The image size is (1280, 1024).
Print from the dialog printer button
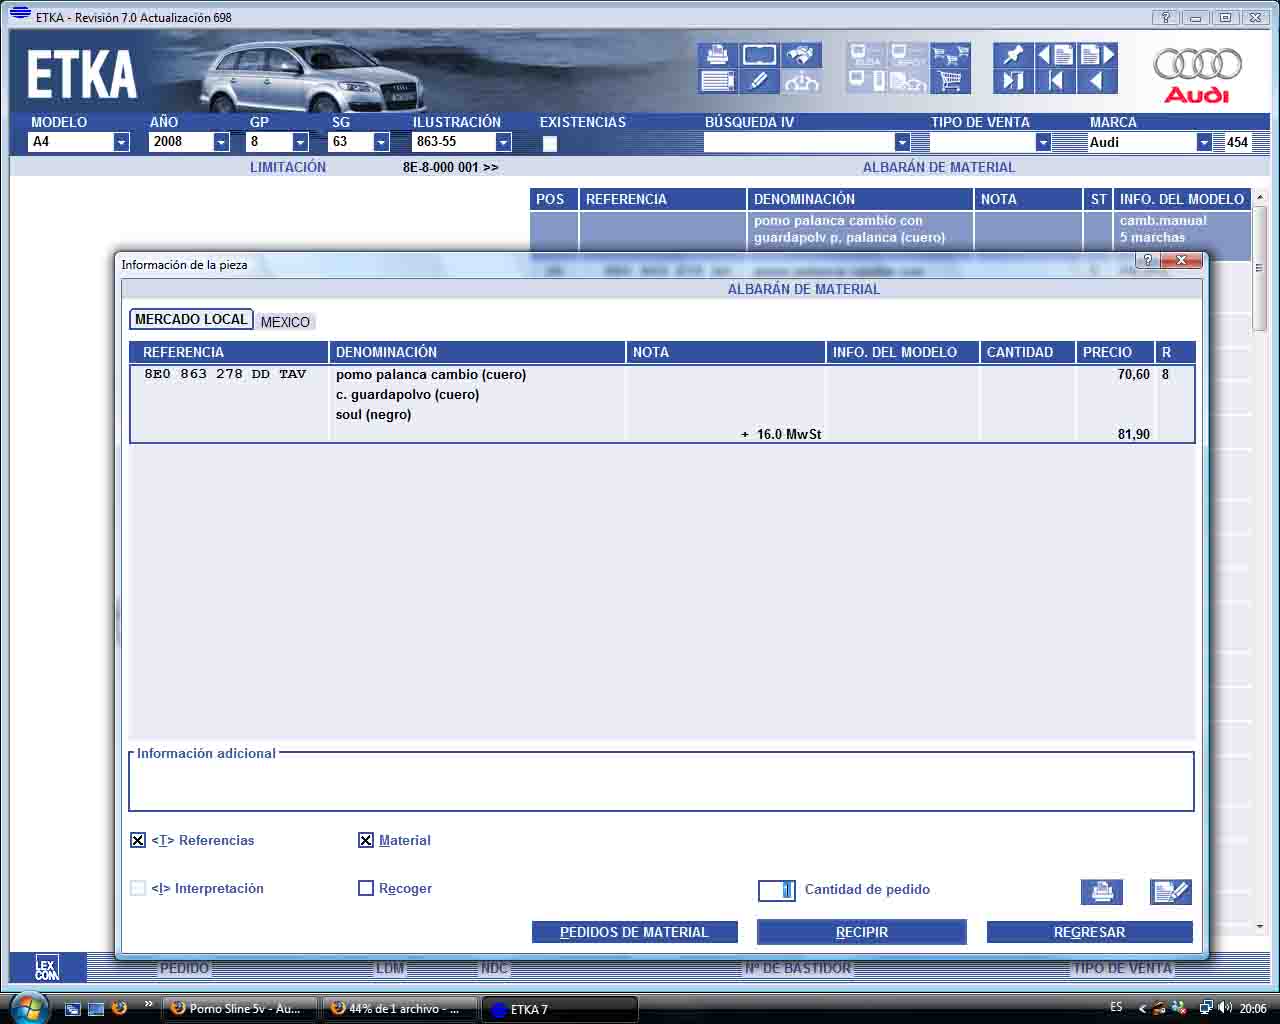[x=1102, y=891]
